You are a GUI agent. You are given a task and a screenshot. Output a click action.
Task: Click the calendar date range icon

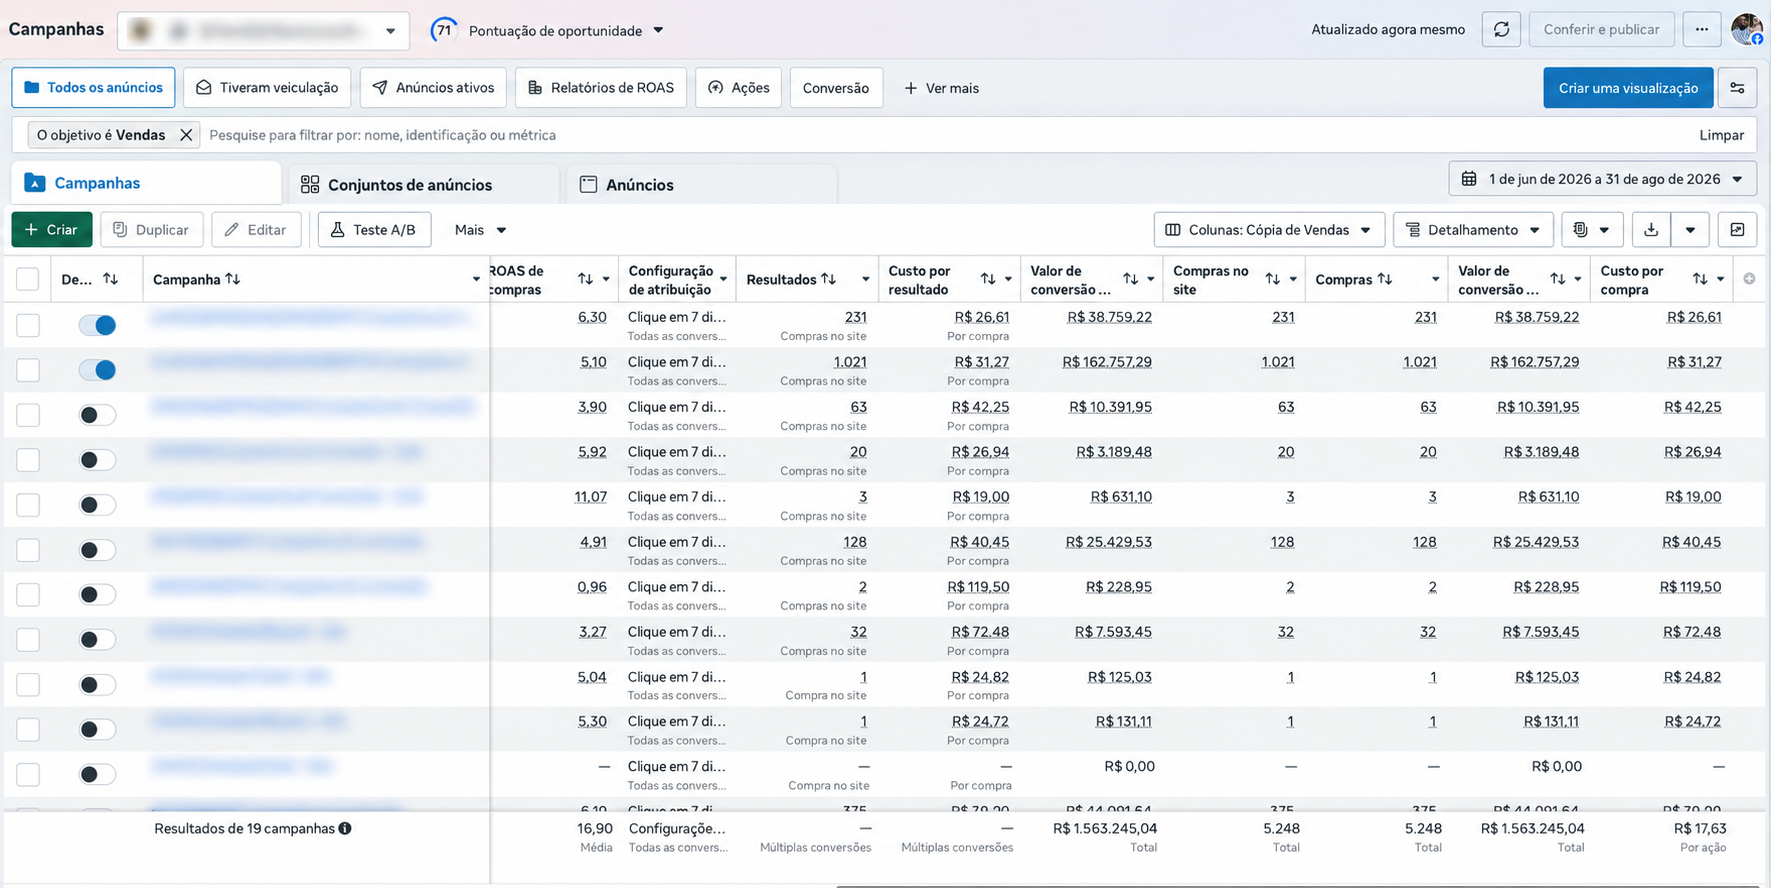pyautogui.click(x=1469, y=179)
